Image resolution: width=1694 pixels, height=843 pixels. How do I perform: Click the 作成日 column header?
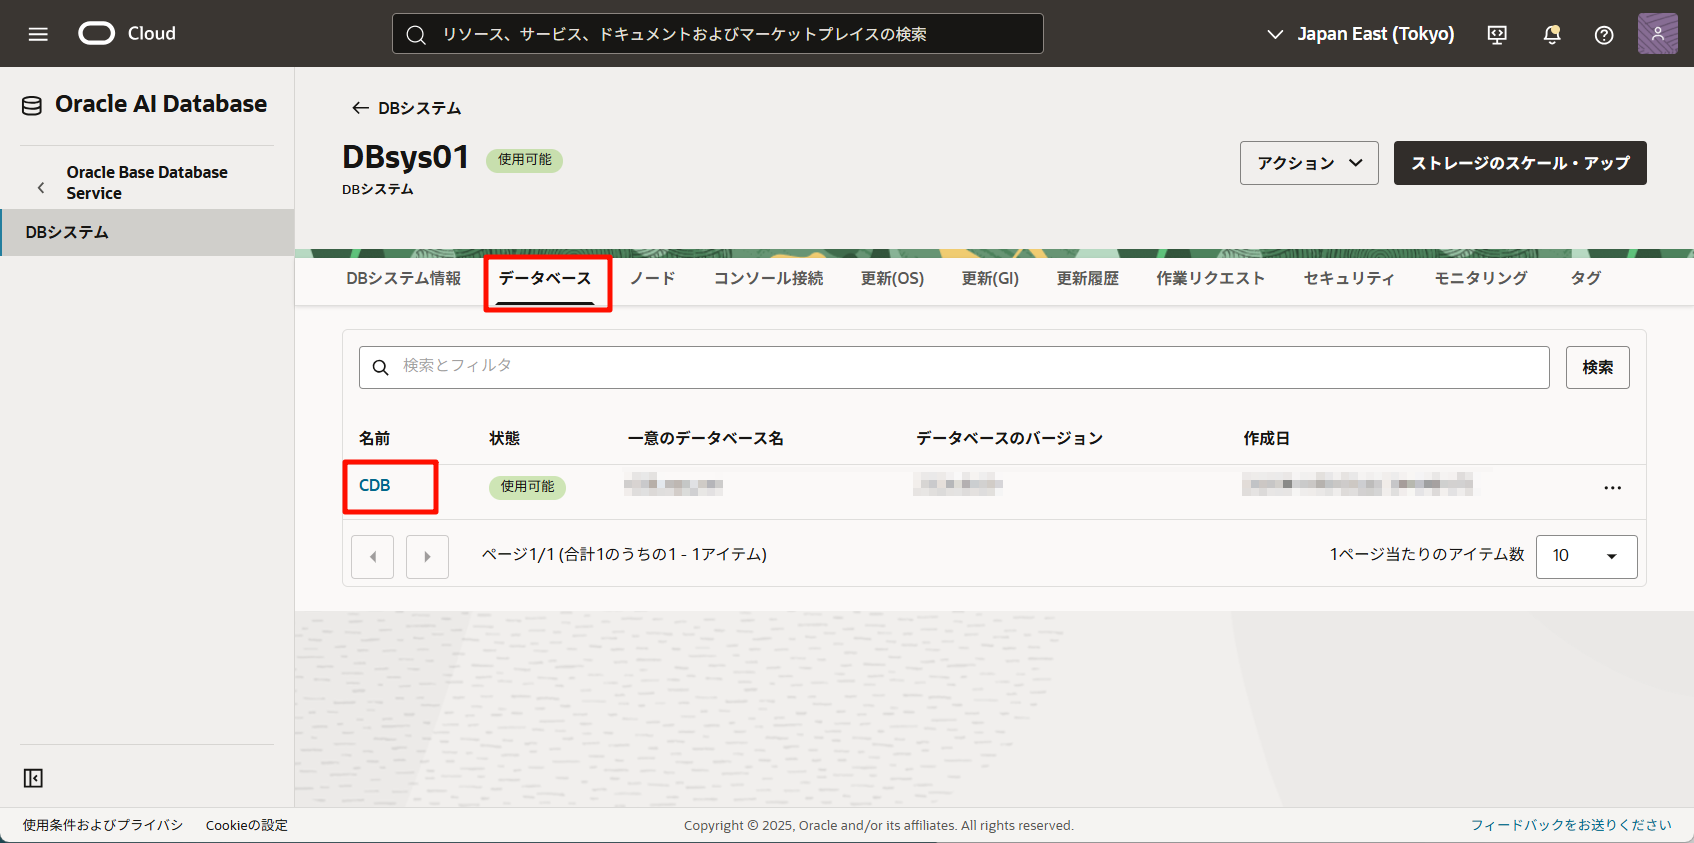click(x=1266, y=438)
